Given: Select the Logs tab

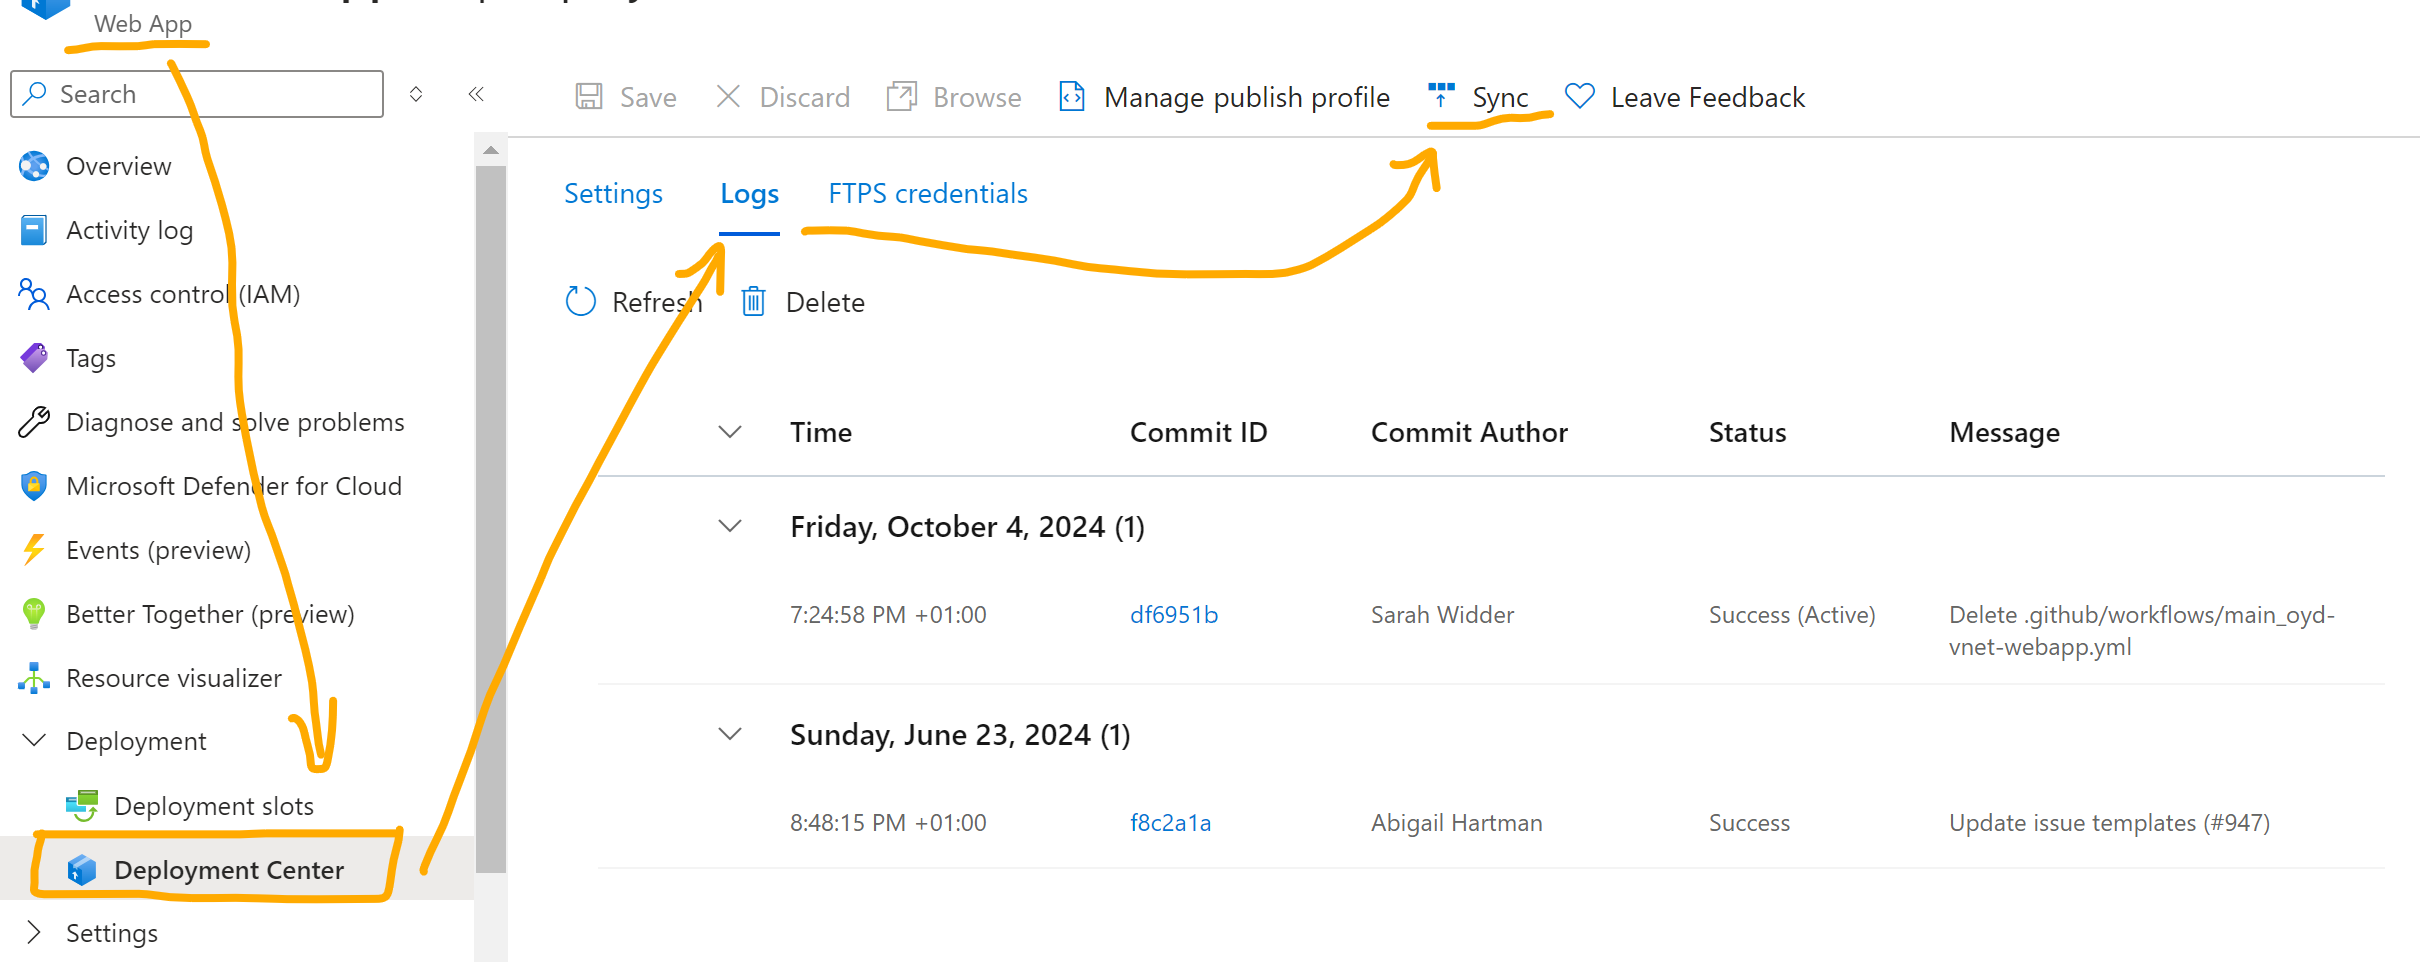Looking at the screenshot, I should tap(749, 194).
